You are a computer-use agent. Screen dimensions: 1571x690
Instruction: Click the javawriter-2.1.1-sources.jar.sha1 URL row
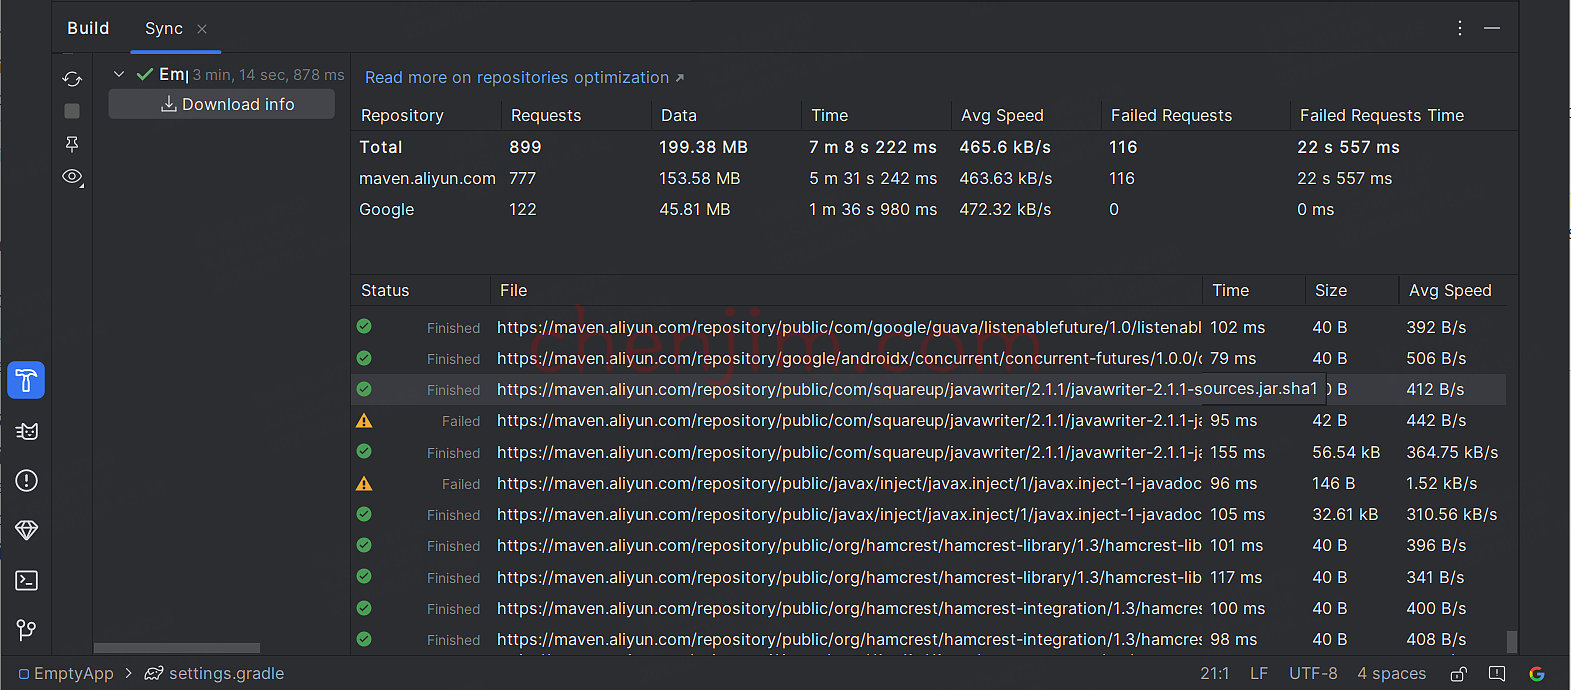pyautogui.click(x=928, y=389)
